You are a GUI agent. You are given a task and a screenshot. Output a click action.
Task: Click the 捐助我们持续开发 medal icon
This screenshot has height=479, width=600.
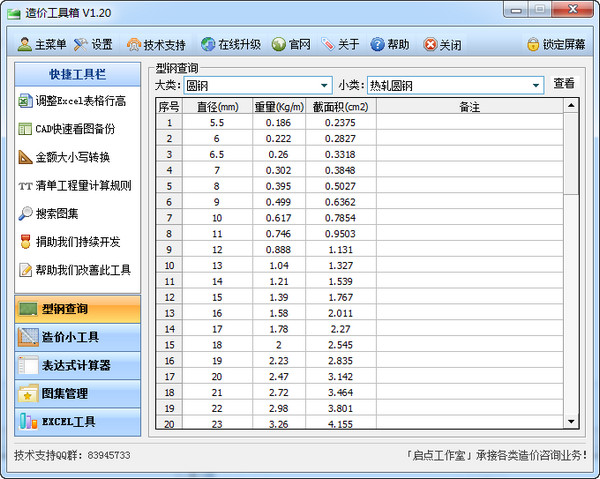25,242
